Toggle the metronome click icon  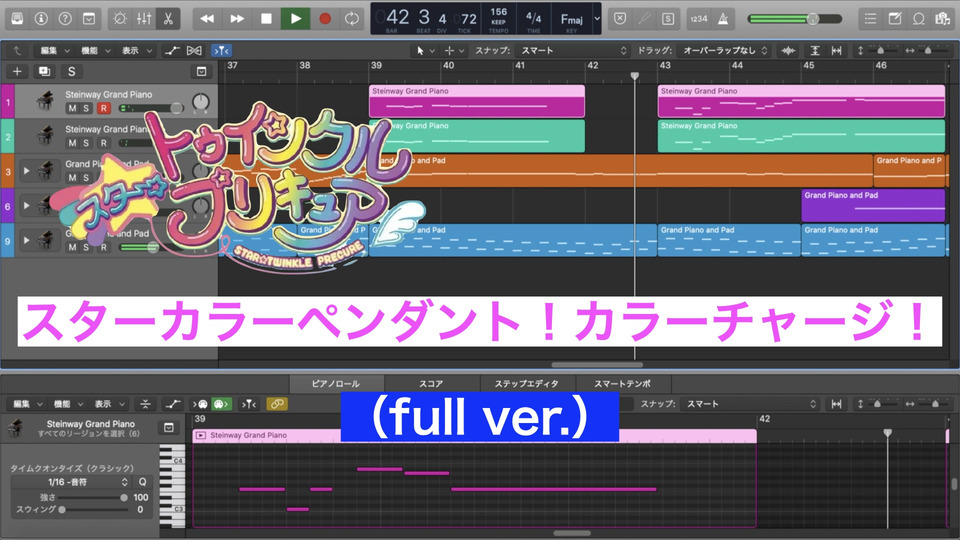point(723,19)
